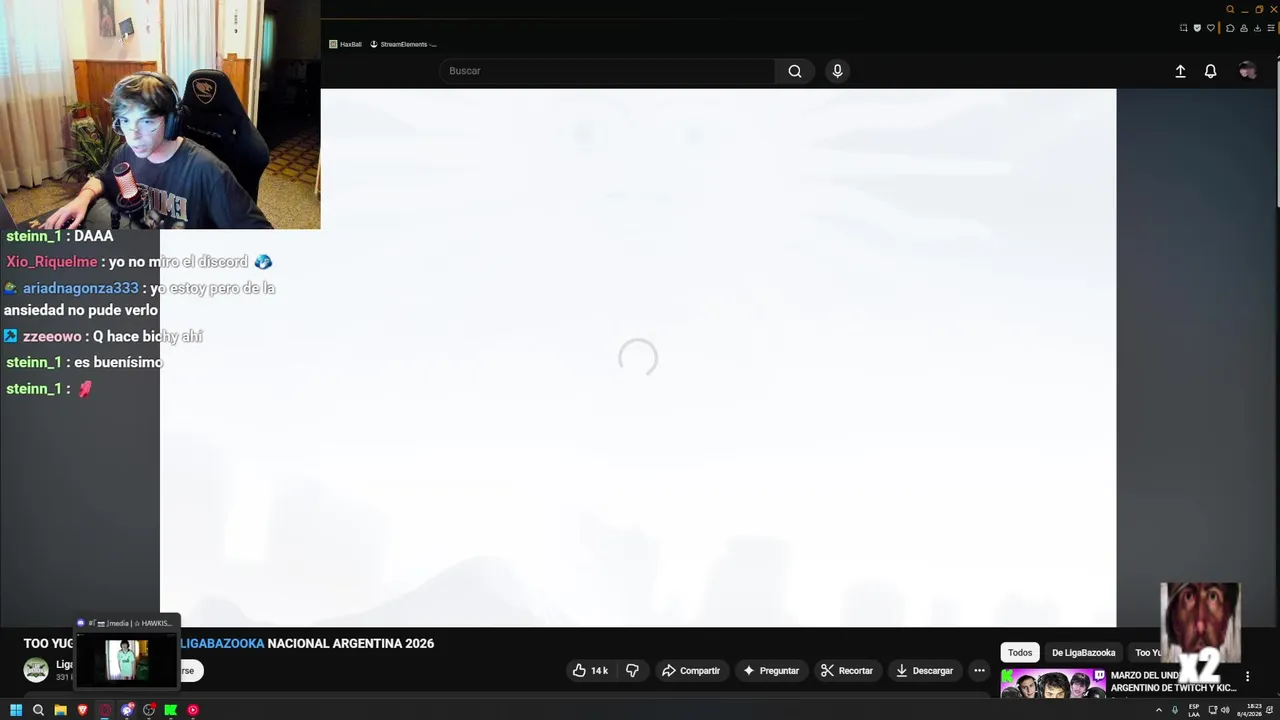Open the StreamElements bookmark

pos(403,44)
